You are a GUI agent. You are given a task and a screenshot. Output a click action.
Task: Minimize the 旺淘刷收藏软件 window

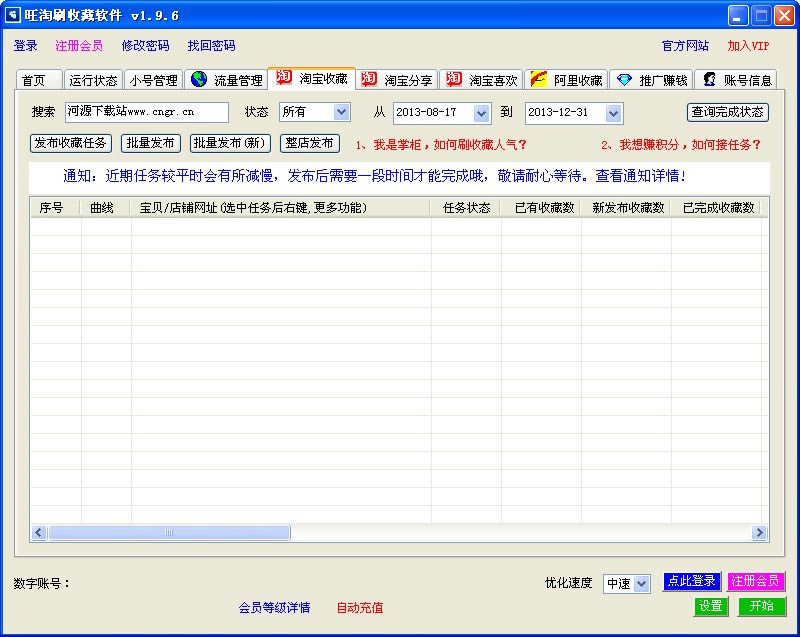[x=737, y=15]
